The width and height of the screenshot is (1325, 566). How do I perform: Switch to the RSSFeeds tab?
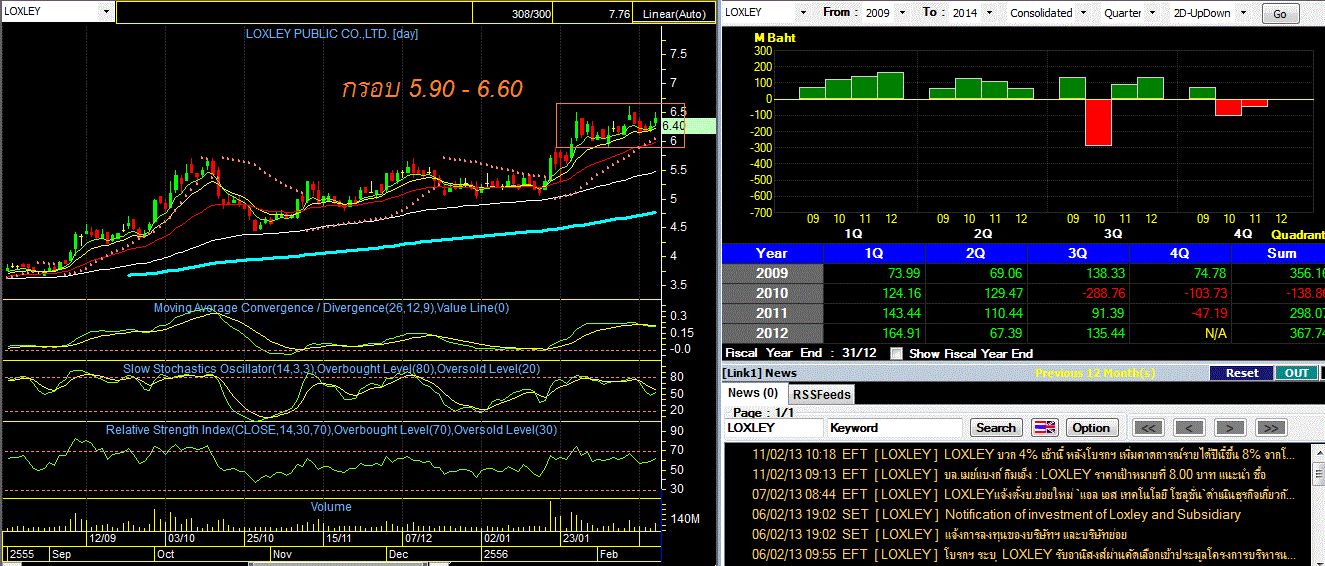(x=822, y=394)
